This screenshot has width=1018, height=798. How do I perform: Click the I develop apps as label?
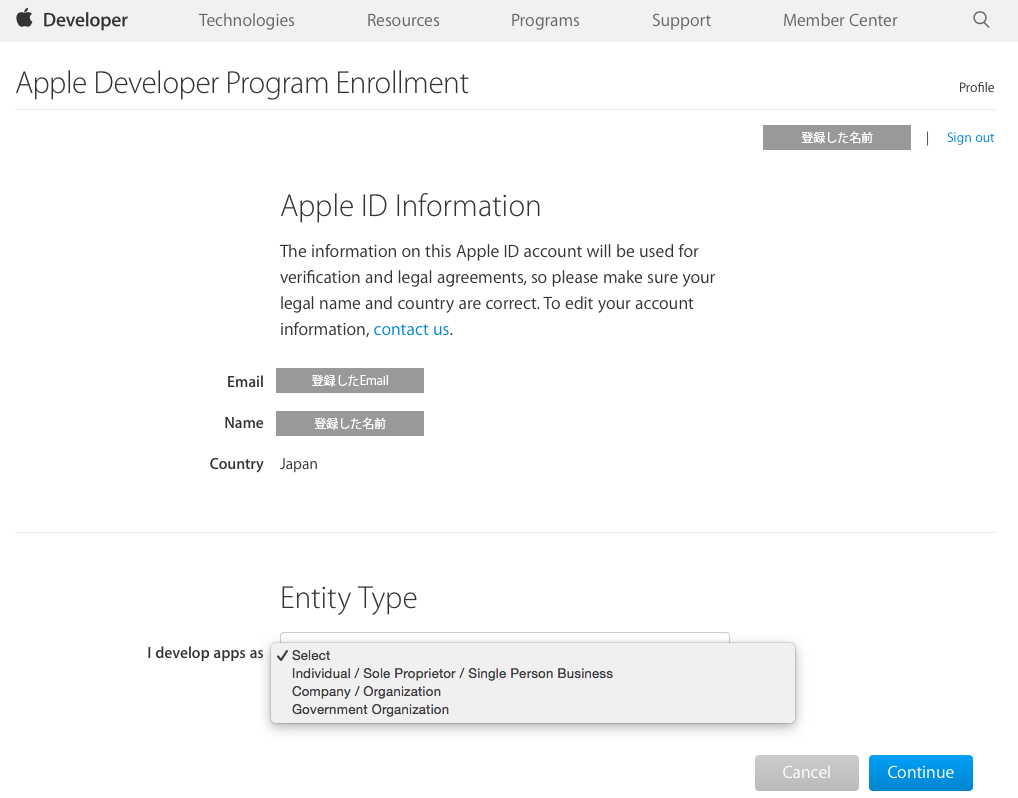(205, 653)
